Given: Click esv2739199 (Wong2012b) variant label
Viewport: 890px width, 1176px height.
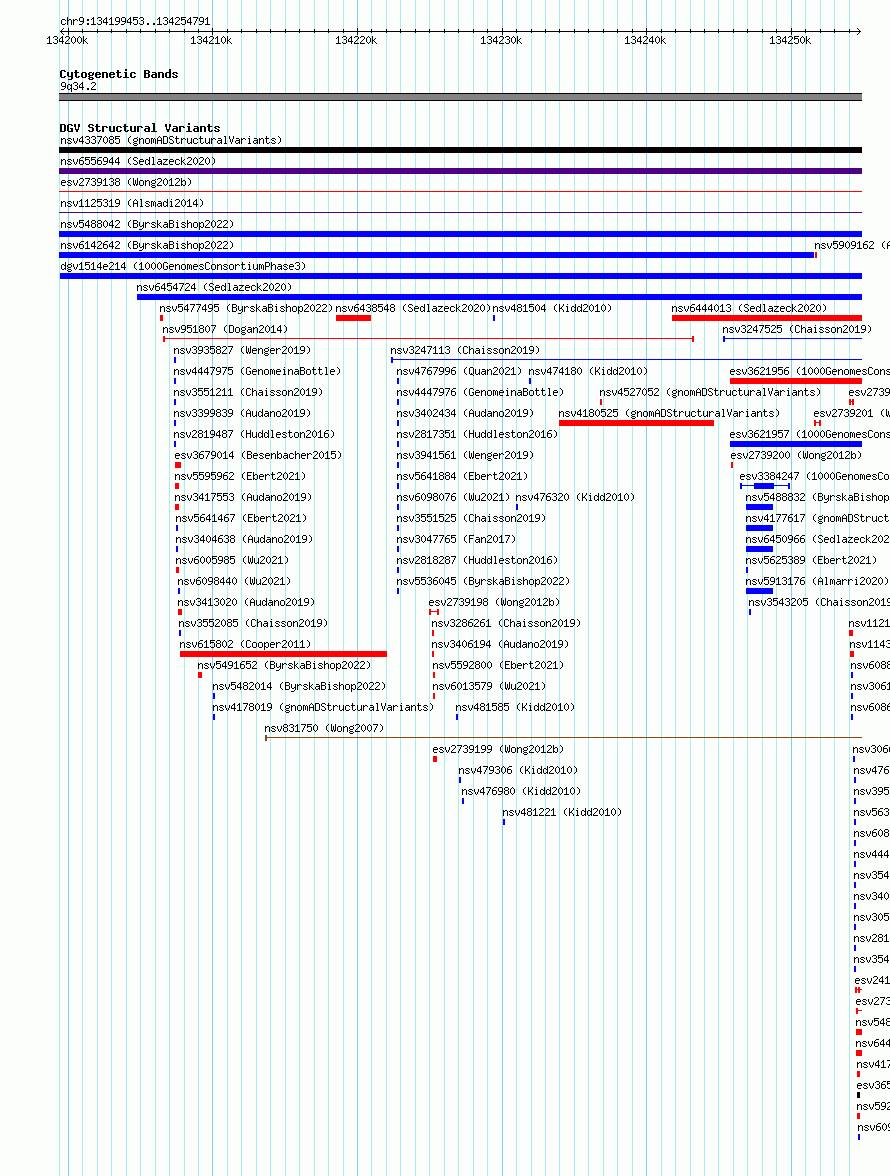Looking at the screenshot, I should [x=498, y=749].
